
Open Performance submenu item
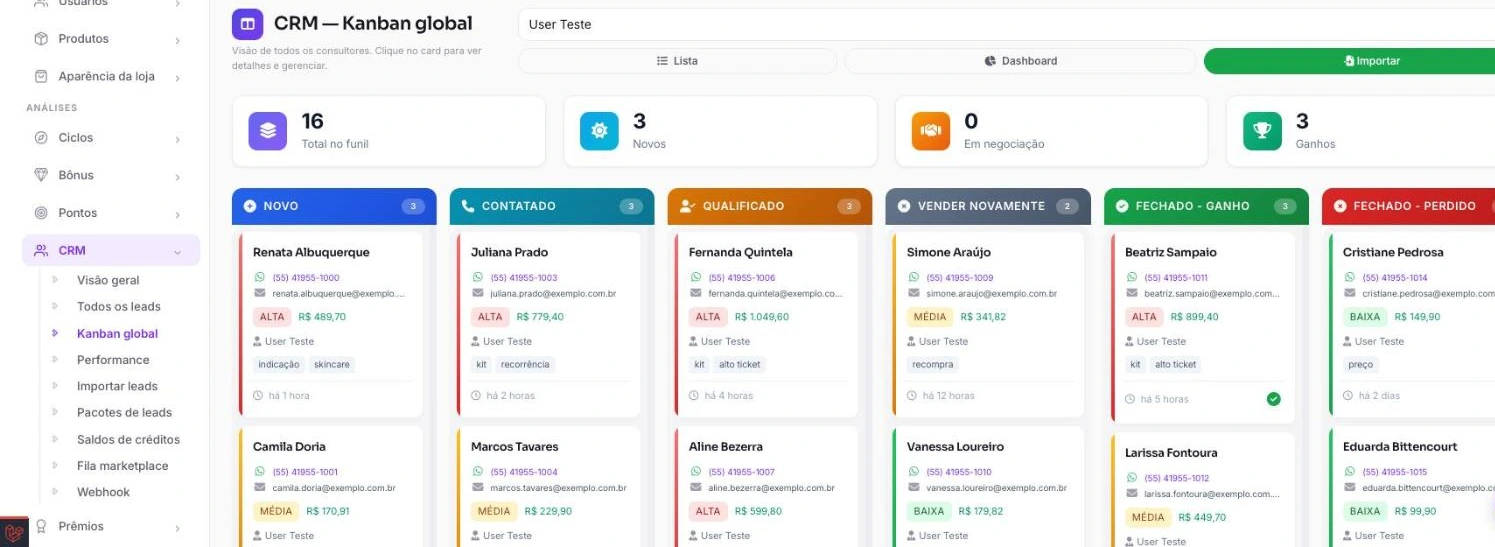113,360
